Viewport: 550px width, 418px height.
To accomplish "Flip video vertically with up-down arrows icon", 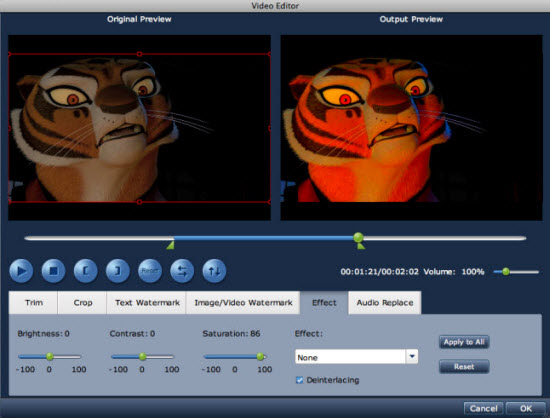I will click(x=214, y=271).
